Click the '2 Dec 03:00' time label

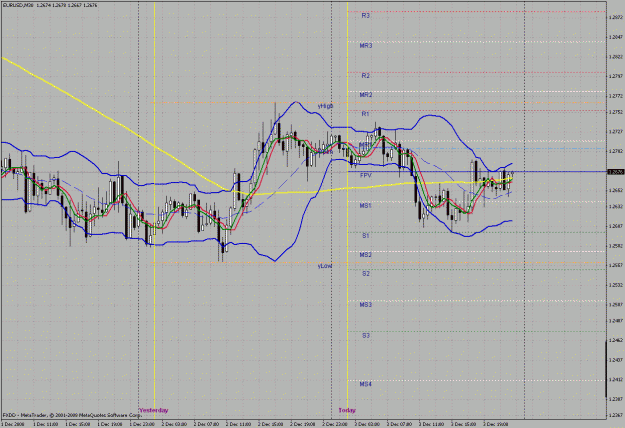(174, 424)
